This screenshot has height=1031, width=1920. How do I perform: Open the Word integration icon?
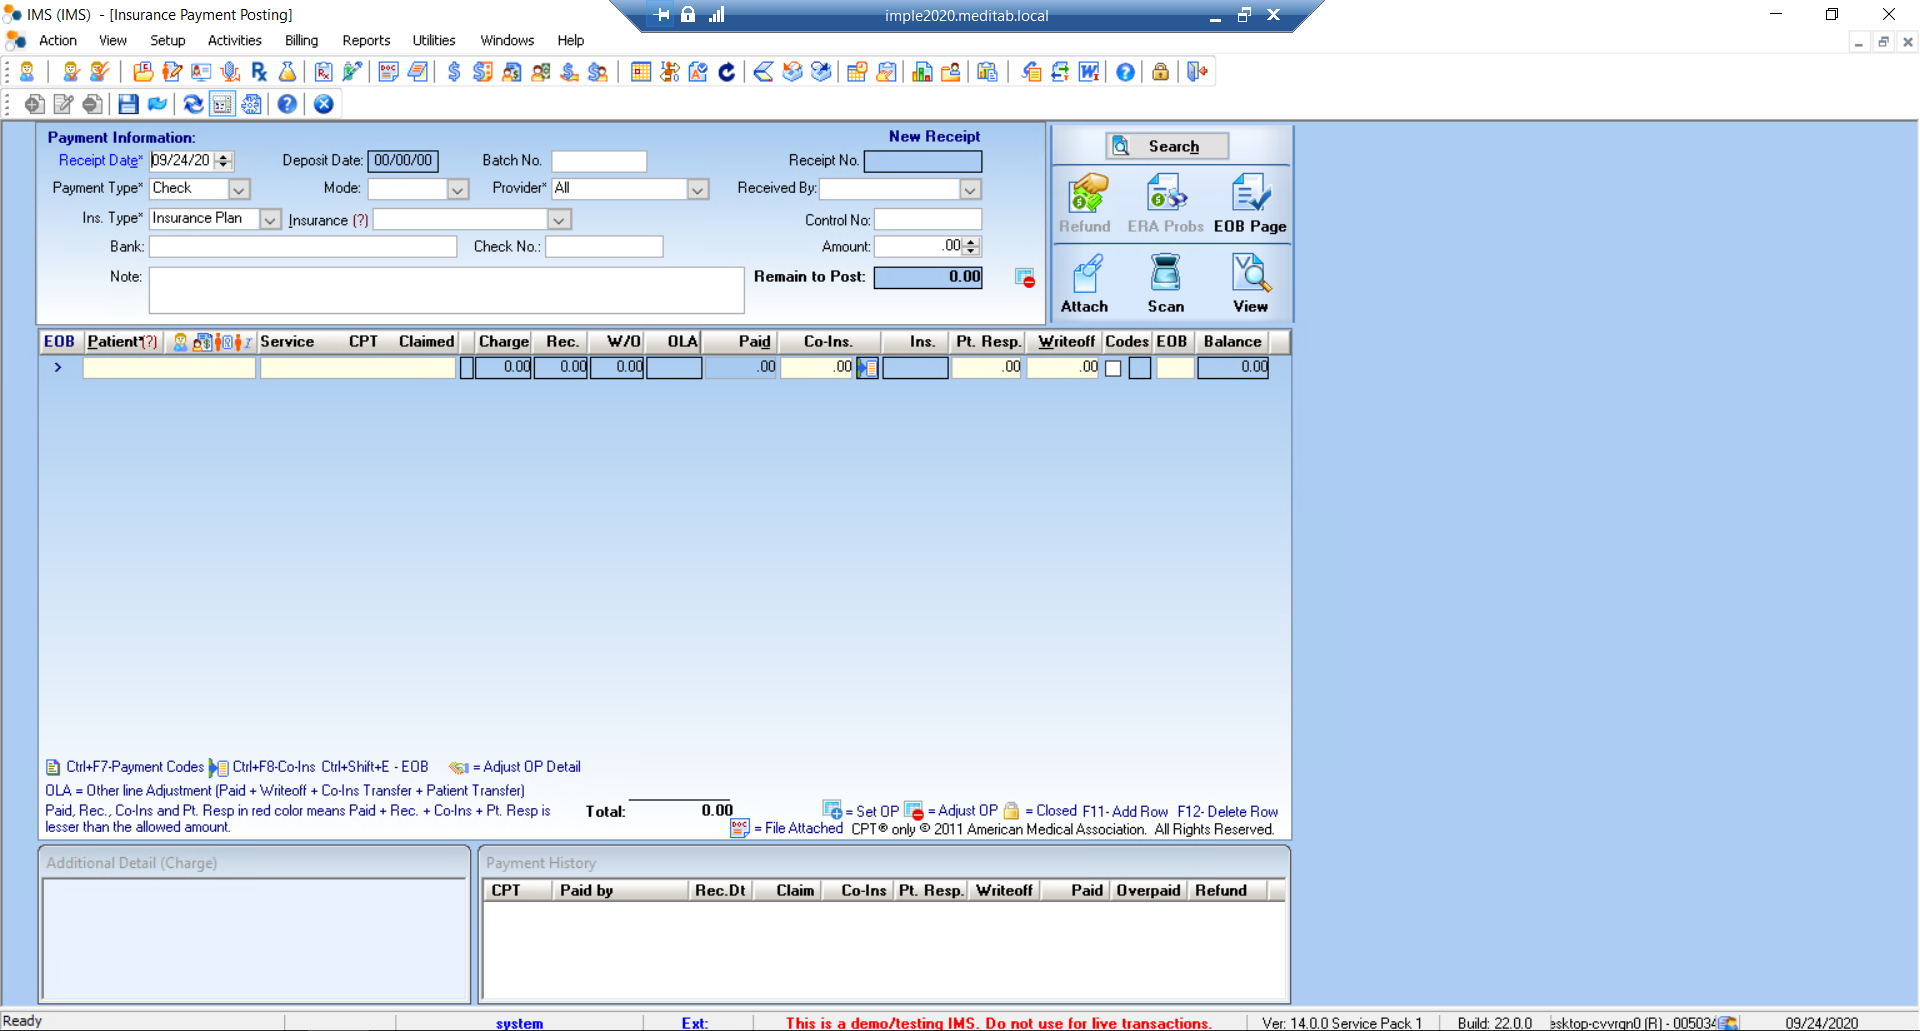click(x=1089, y=72)
